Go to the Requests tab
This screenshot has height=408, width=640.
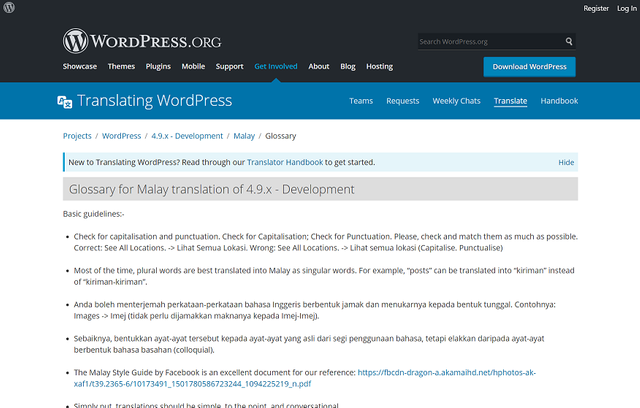[x=402, y=101]
